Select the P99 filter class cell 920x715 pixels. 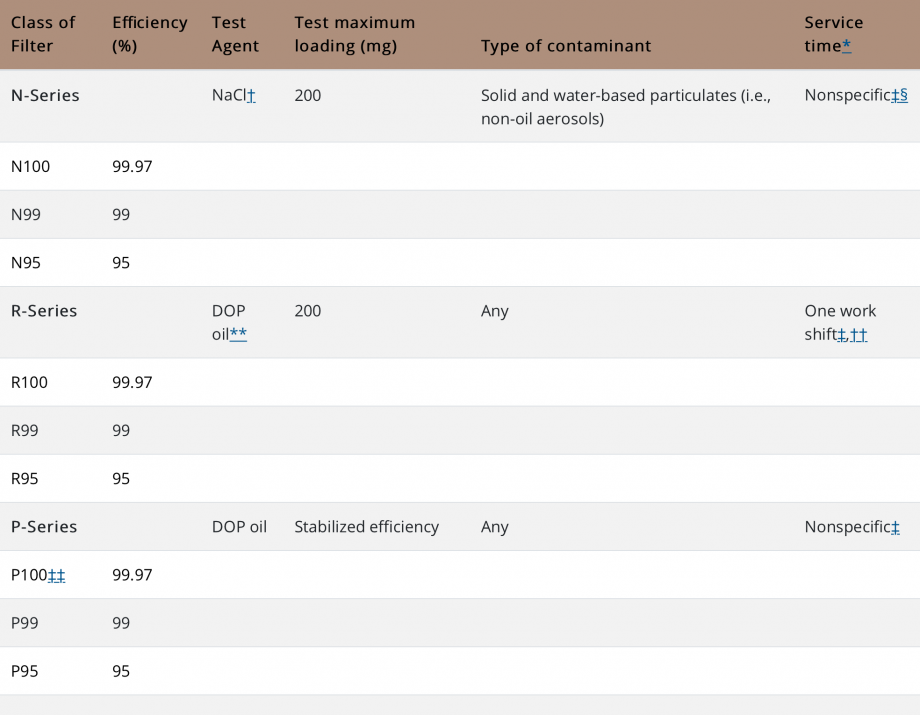click(25, 623)
